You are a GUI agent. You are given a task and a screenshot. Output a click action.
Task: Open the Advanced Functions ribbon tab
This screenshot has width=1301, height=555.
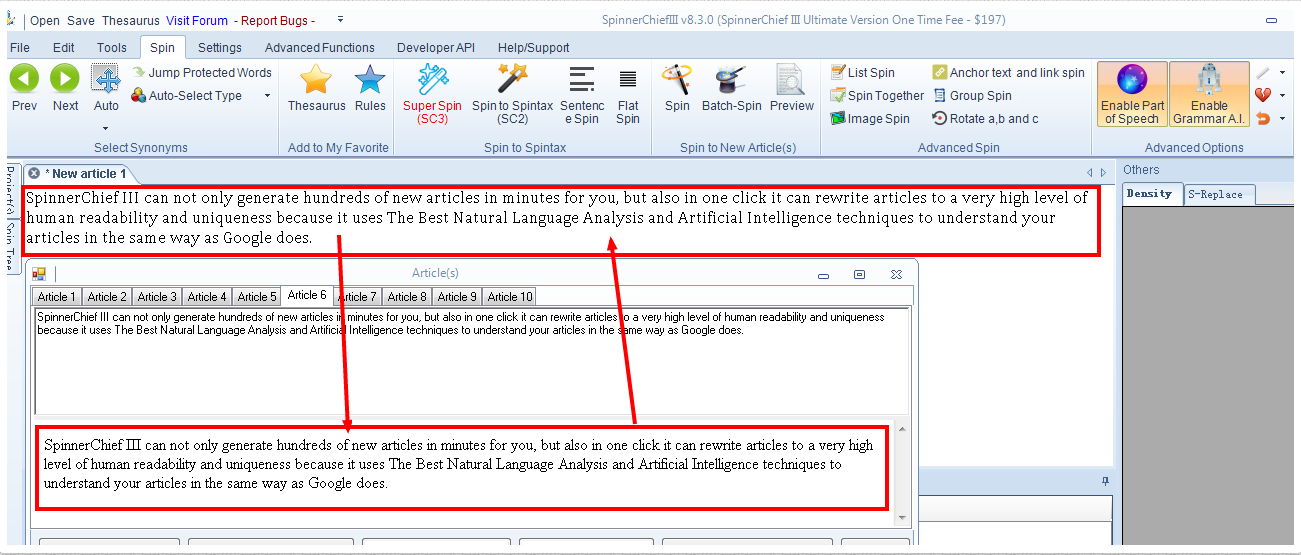click(319, 47)
